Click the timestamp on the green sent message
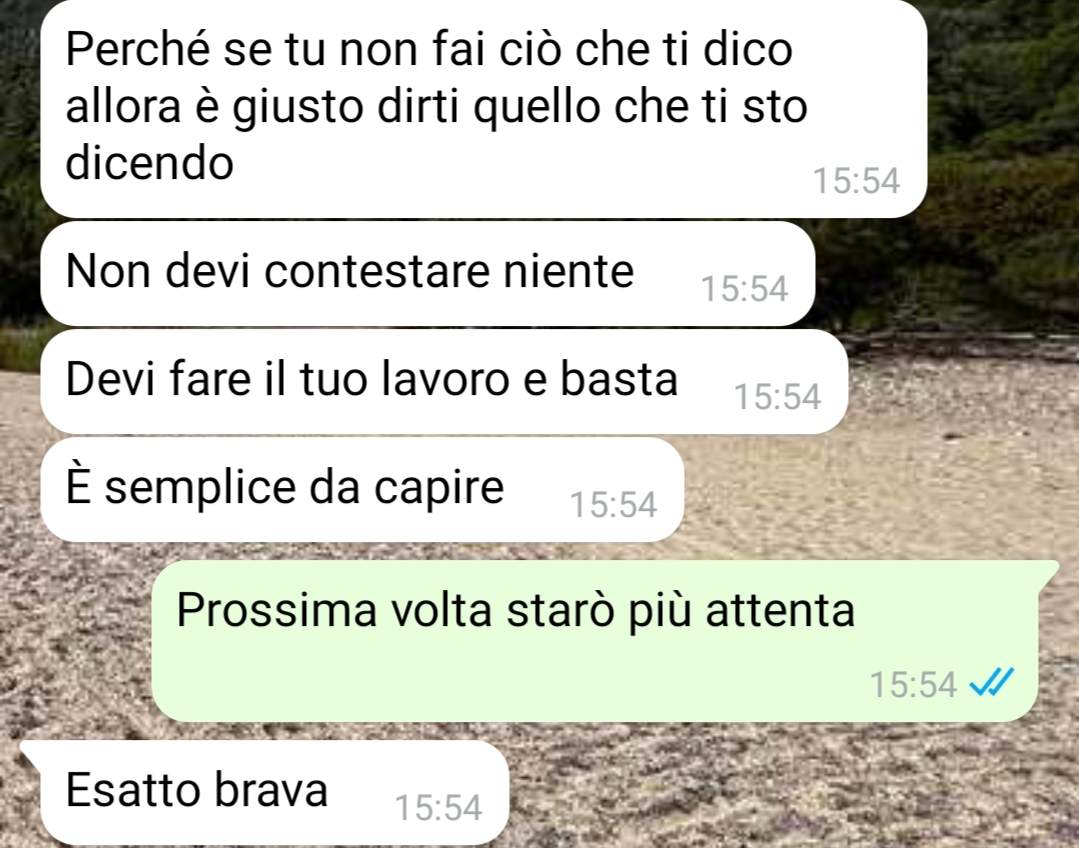Viewport: 1079px width, 848px height. 913,684
